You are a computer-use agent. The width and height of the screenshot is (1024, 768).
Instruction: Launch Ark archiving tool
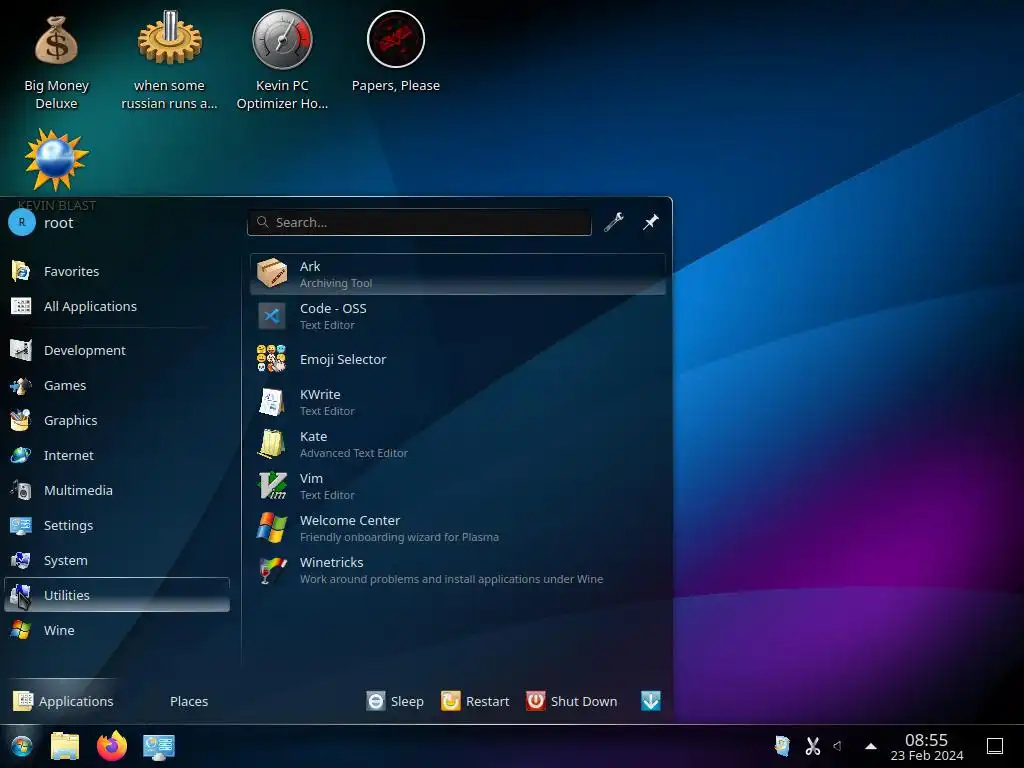pos(458,274)
